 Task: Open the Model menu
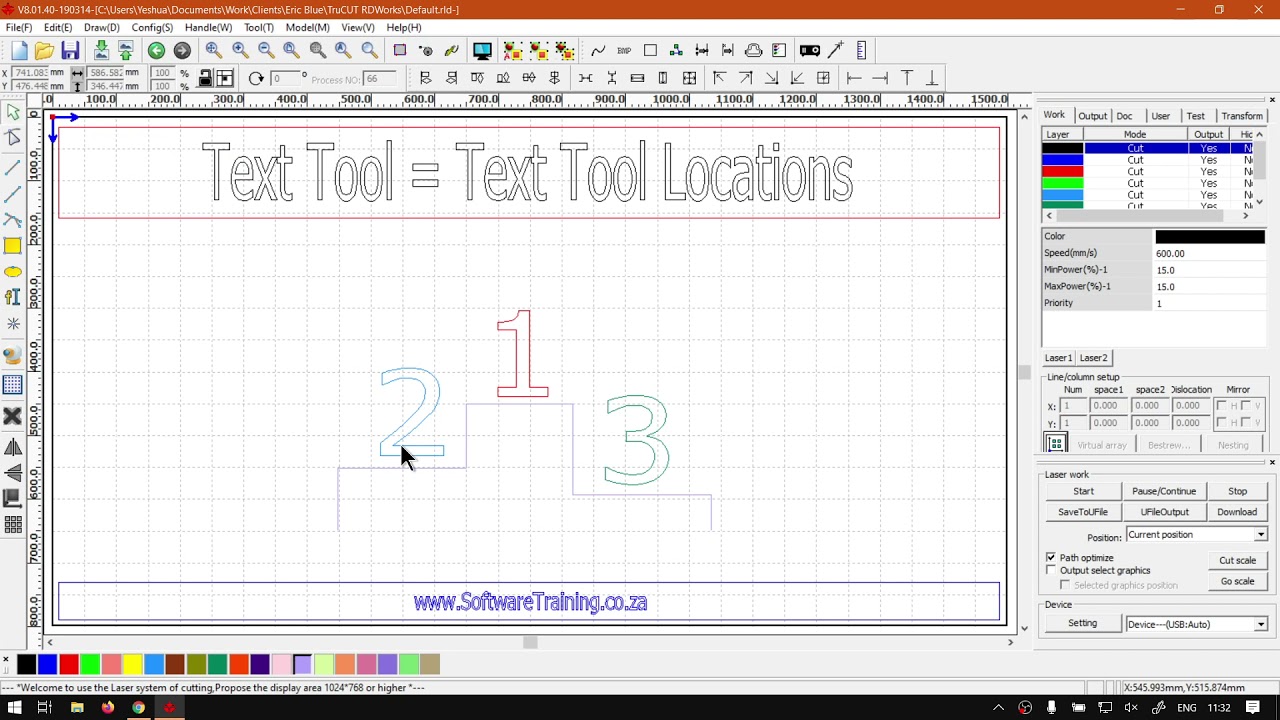pos(307,27)
